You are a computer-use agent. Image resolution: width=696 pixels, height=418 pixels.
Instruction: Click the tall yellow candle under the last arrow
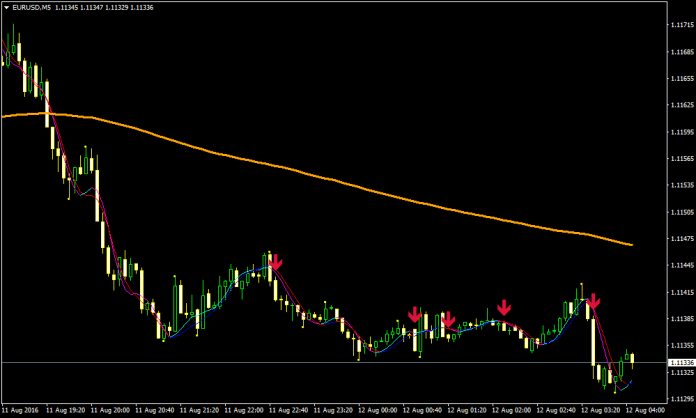tap(592, 340)
